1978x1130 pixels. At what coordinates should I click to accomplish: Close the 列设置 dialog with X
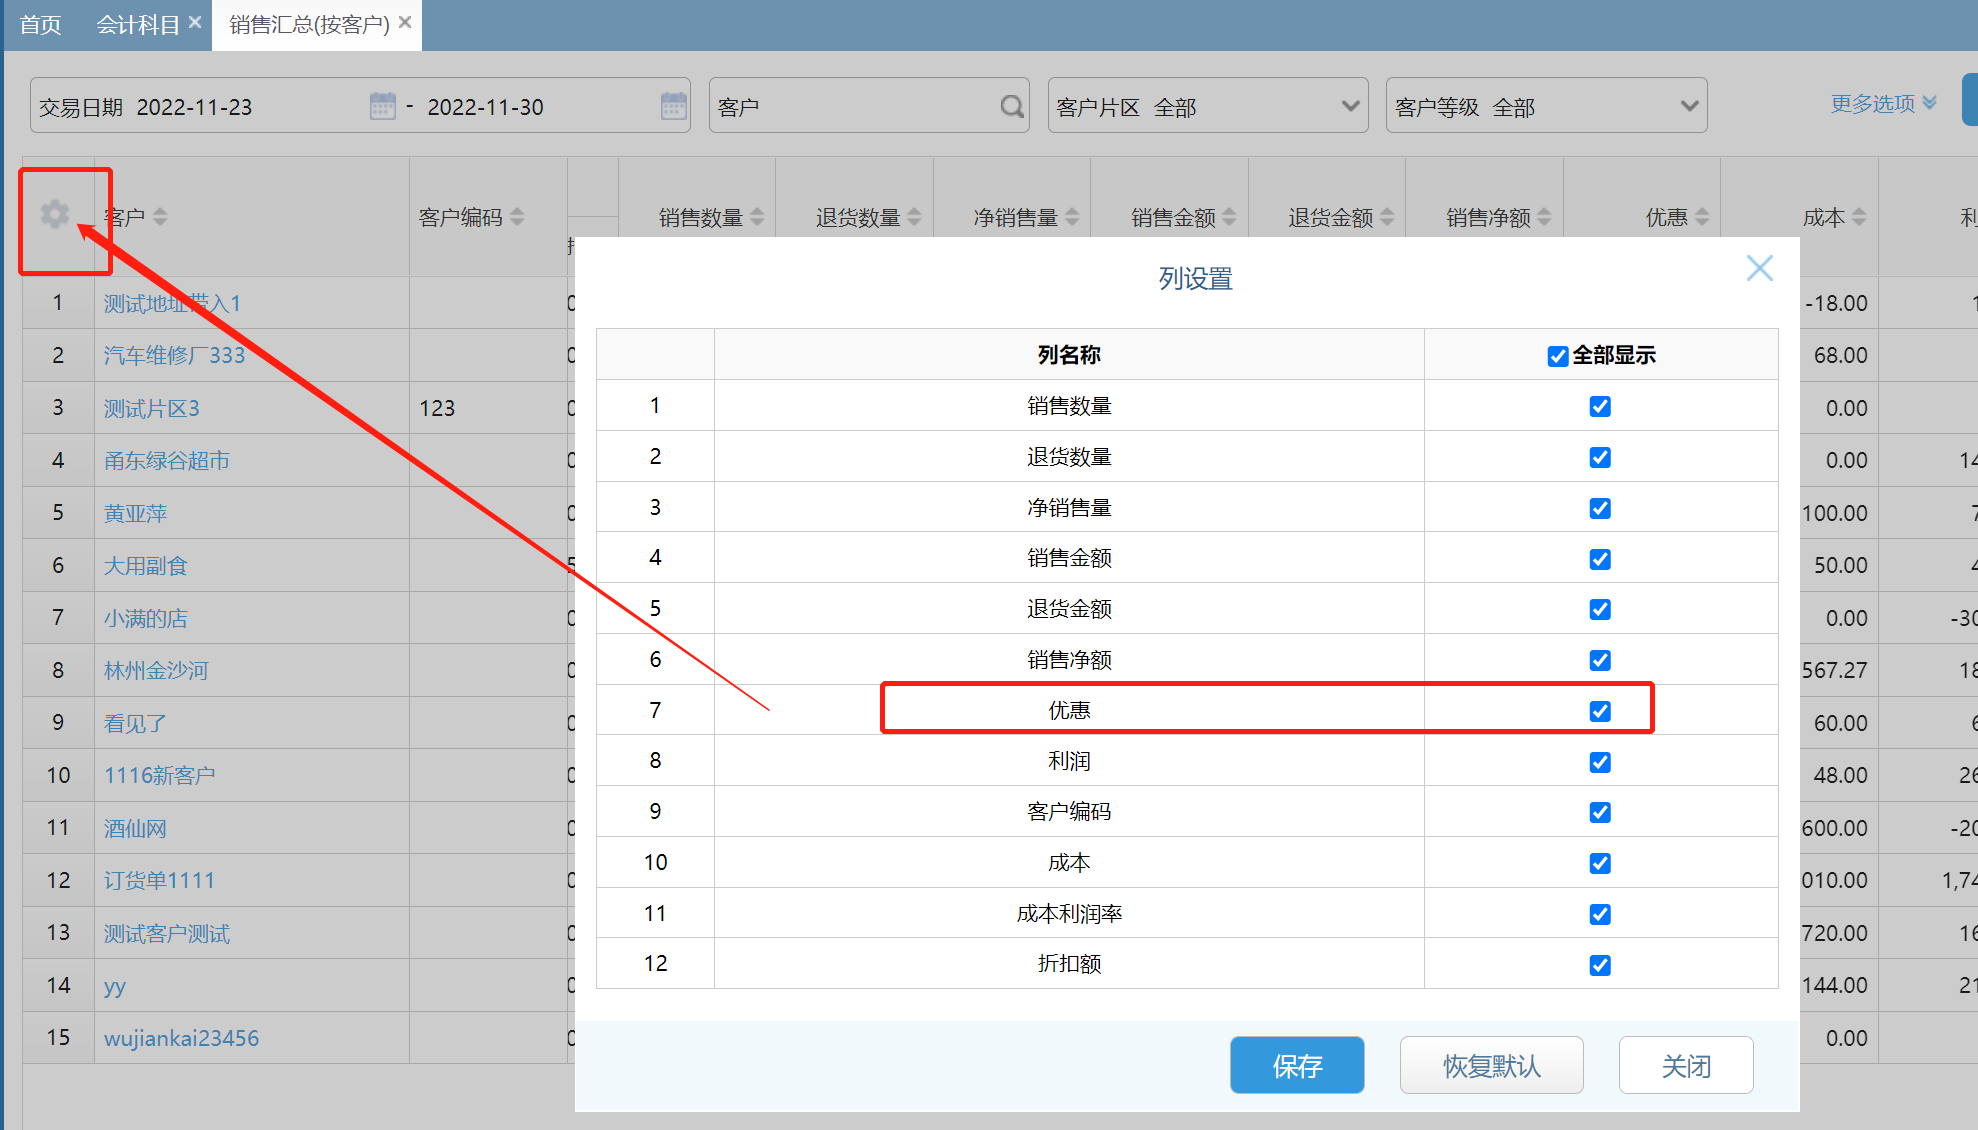pyautogui.click(x=1760, y=268)
